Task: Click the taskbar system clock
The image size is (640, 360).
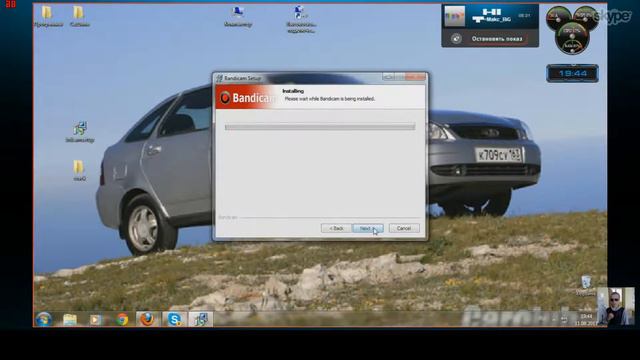Action: tap(586, 320)
